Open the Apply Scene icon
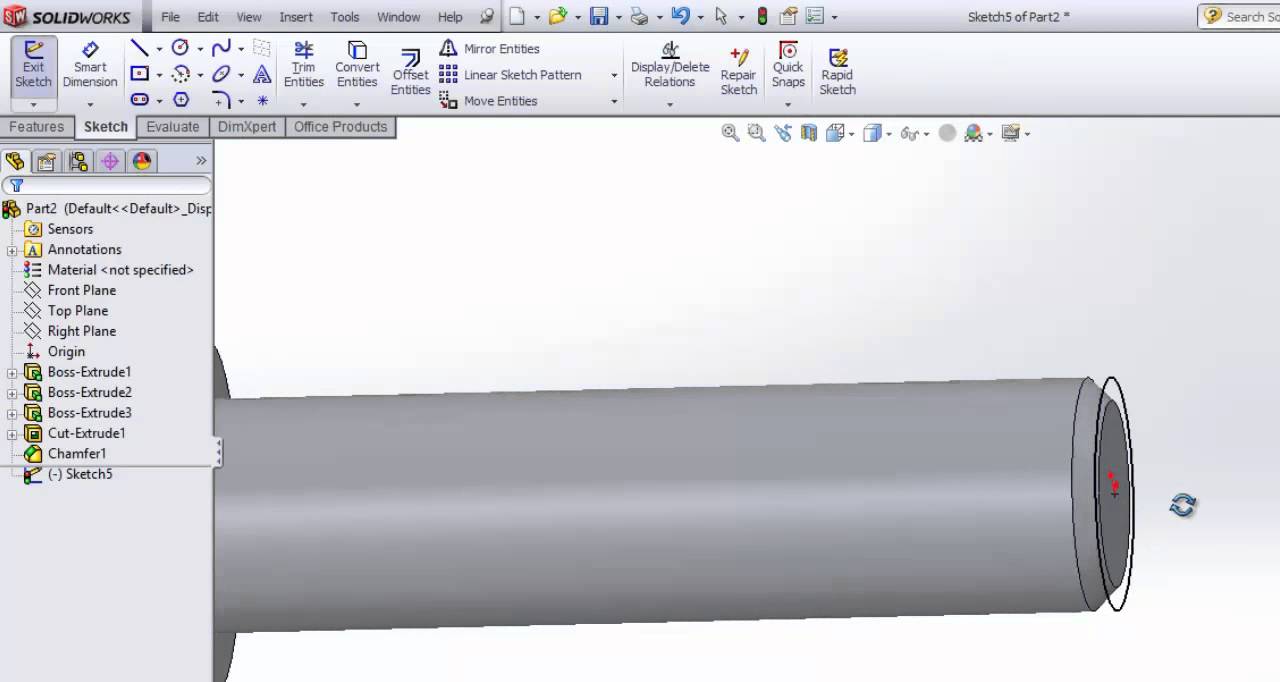1280x682 pixels. pyautogui.click(x=974, y=133)
